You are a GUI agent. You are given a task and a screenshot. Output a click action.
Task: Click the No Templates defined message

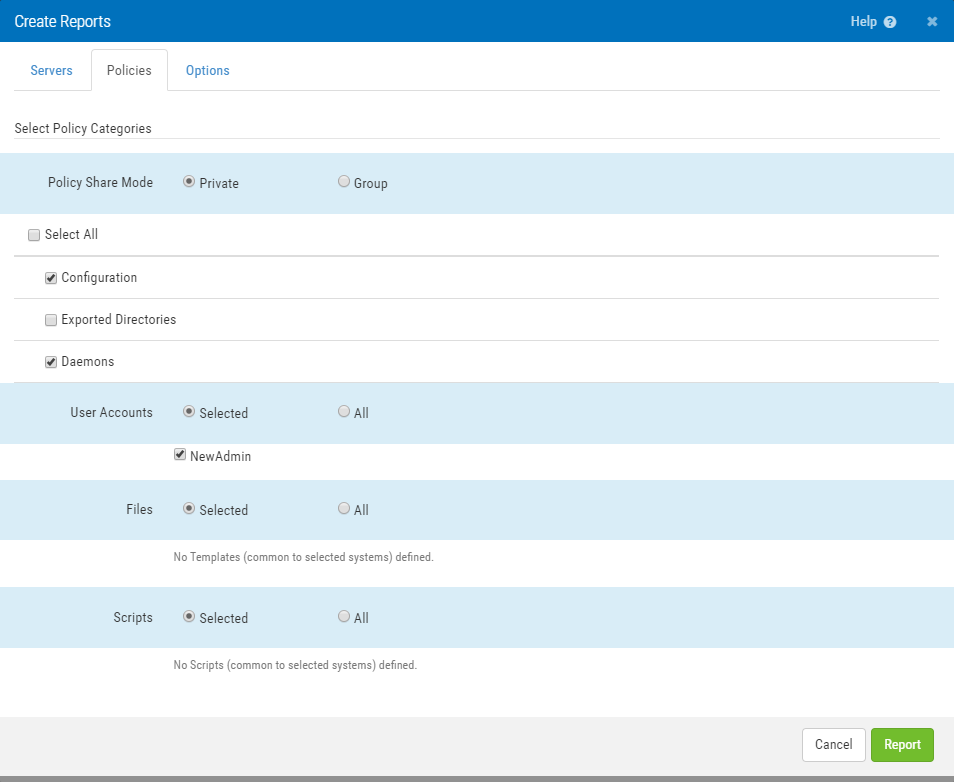[304, 557]
